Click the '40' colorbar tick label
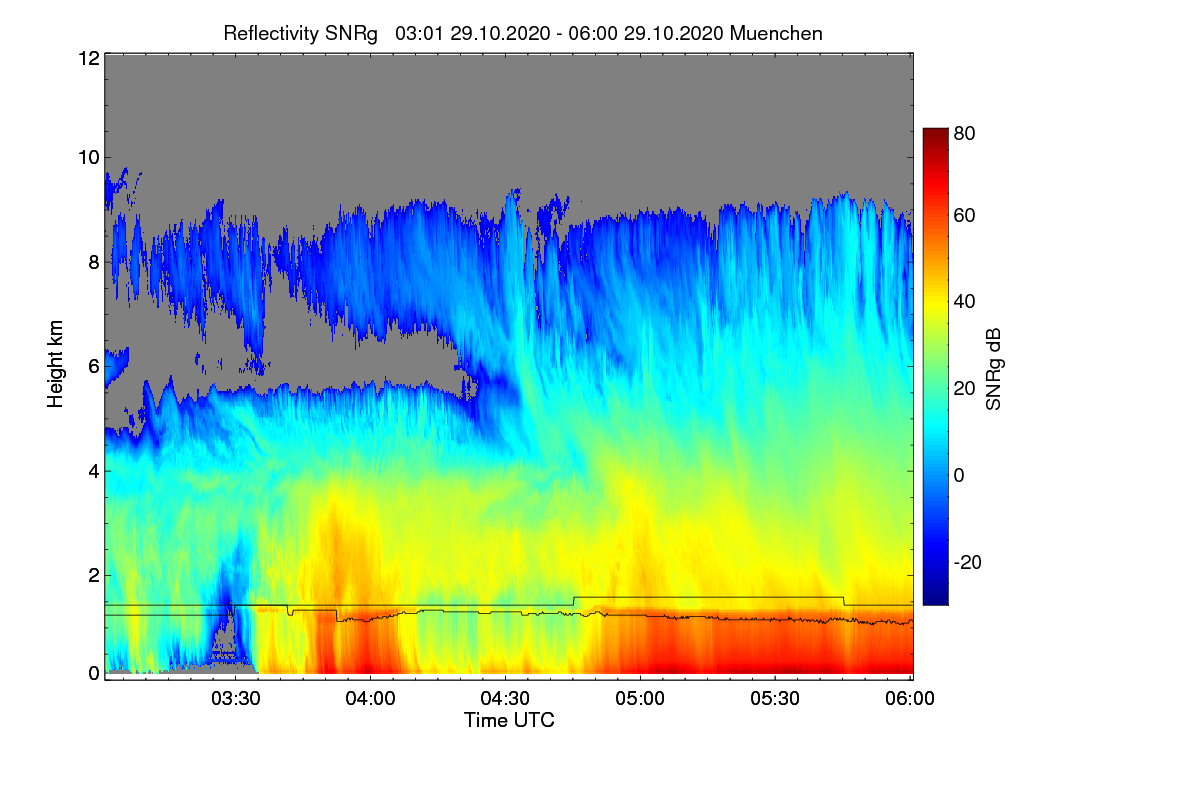 coord(964,302)
